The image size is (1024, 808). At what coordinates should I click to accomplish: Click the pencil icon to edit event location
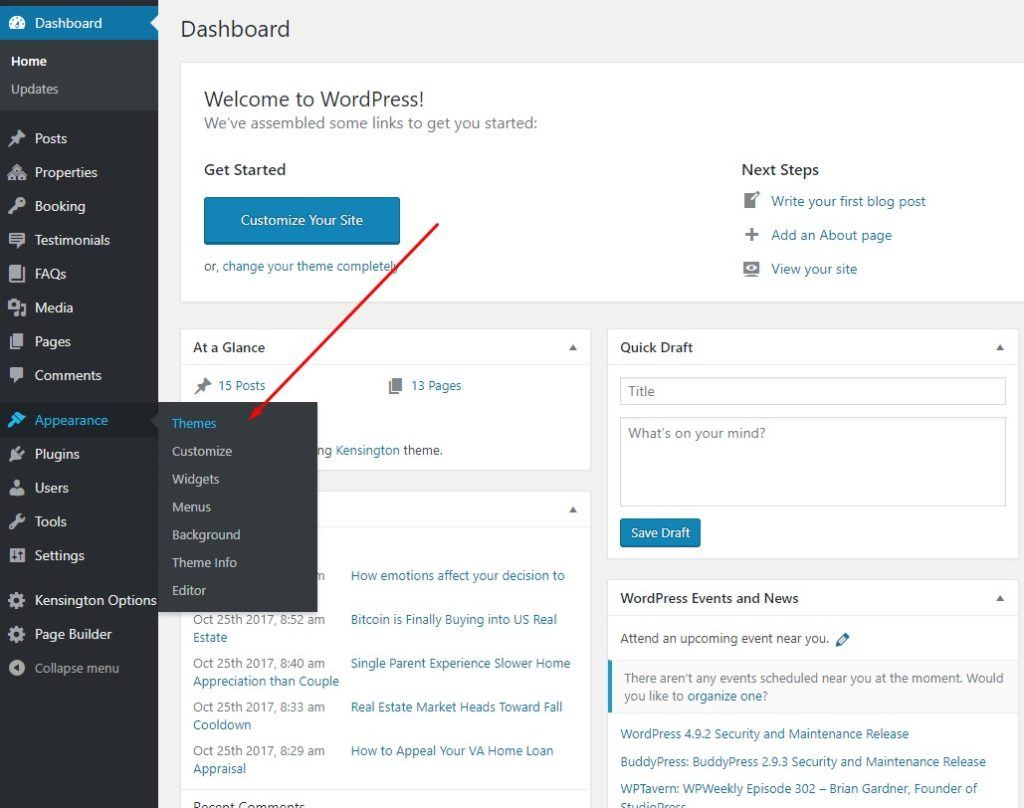tap(843, 639)
